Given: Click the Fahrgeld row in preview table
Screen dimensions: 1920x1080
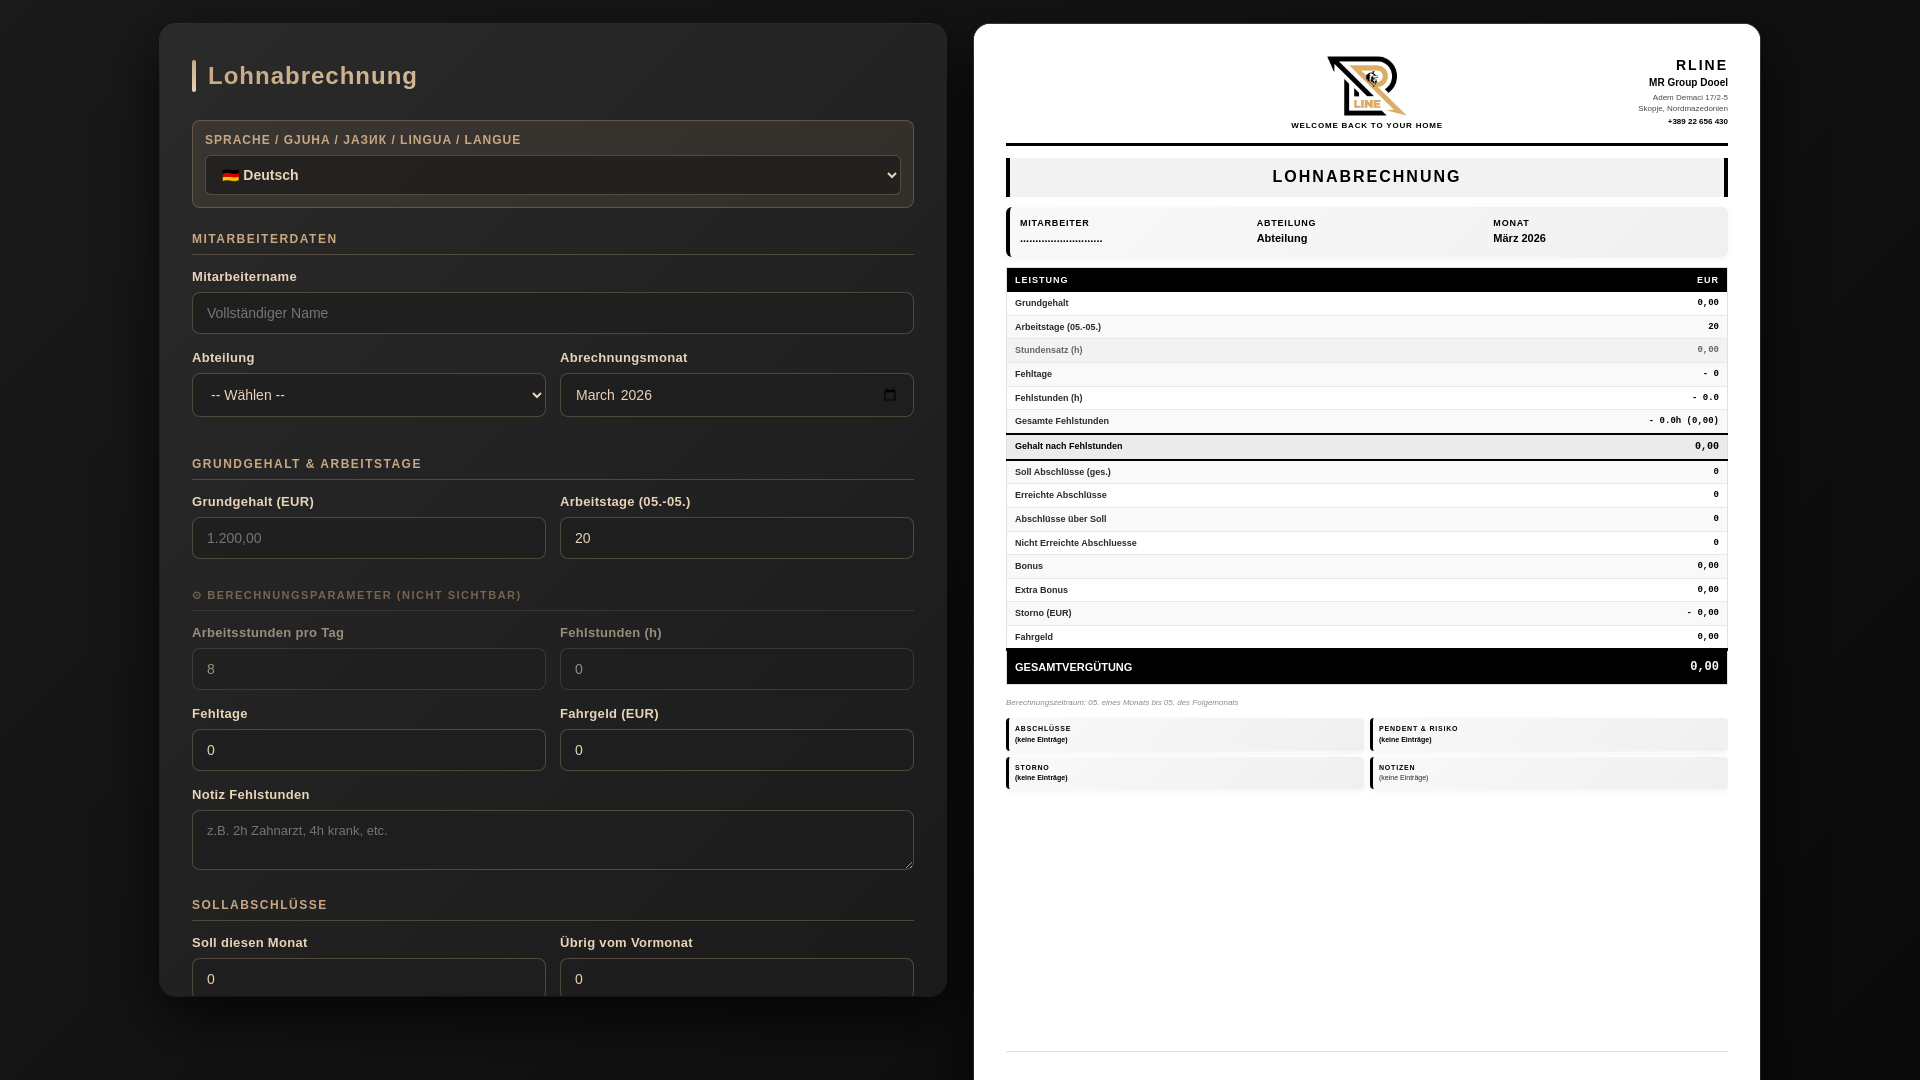Looking at the screenshot, I should (1366, 637).
